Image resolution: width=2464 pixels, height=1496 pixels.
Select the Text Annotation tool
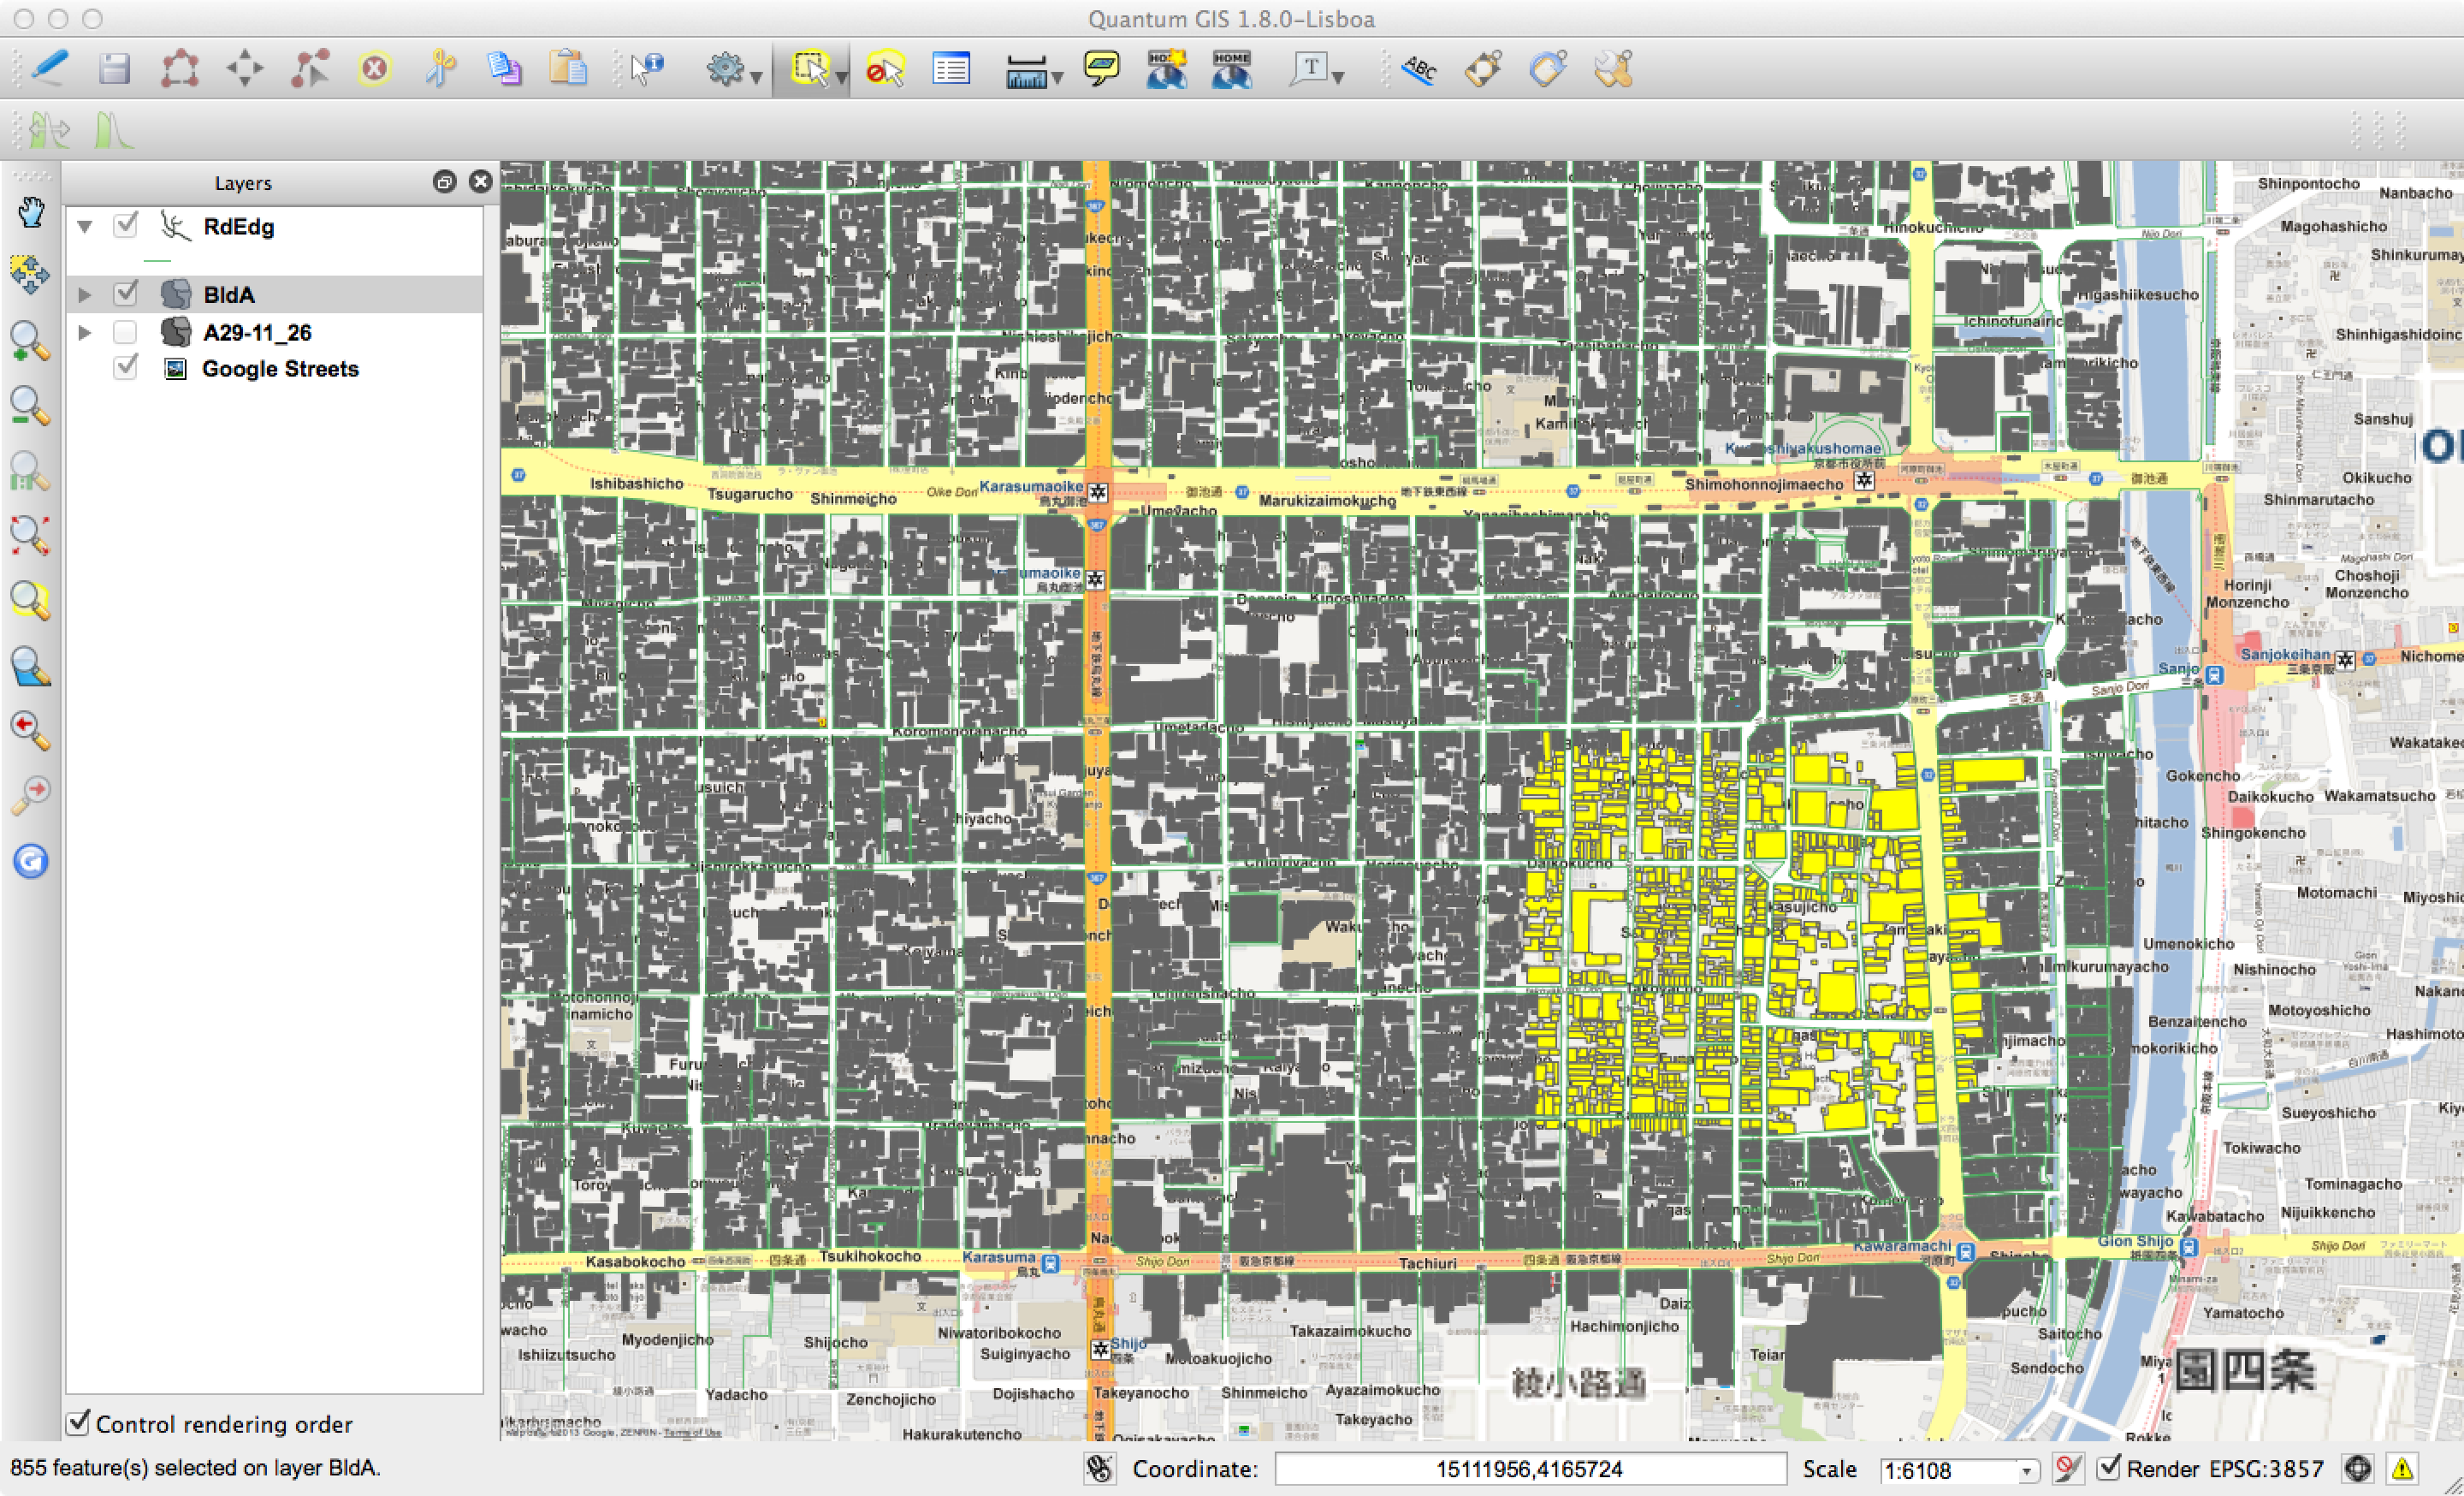[1308, 68]
